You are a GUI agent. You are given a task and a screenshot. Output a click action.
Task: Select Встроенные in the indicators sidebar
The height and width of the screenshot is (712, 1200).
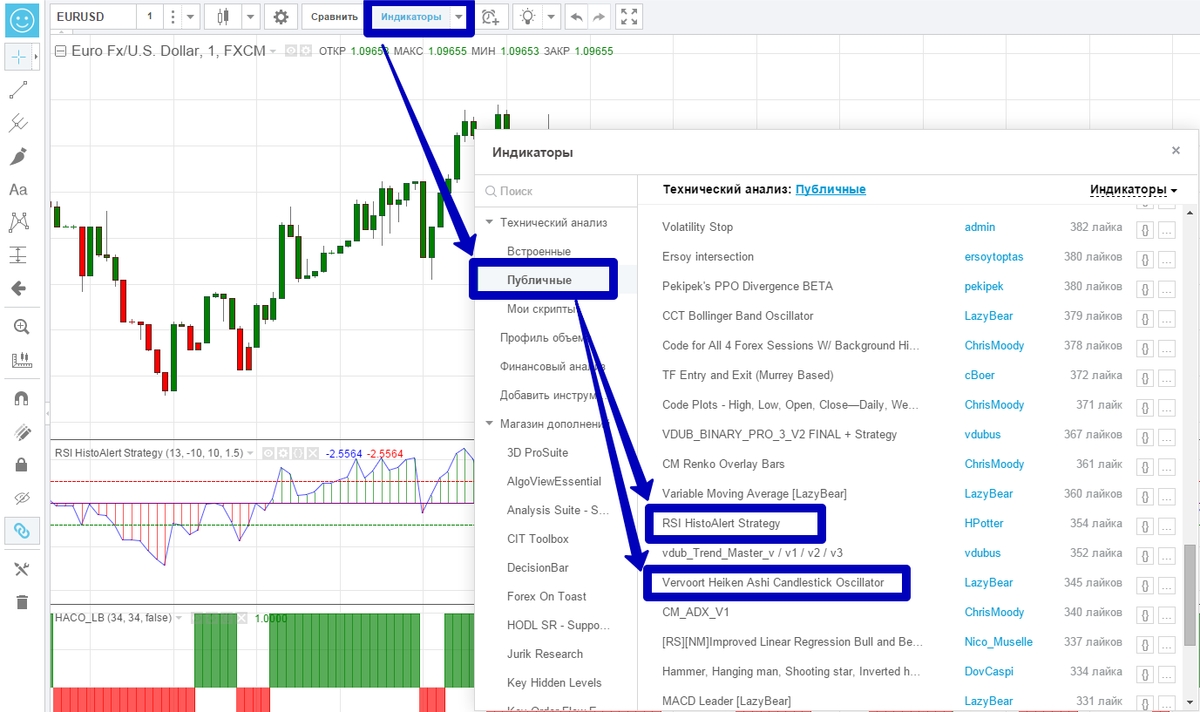(x=539, y=252)
